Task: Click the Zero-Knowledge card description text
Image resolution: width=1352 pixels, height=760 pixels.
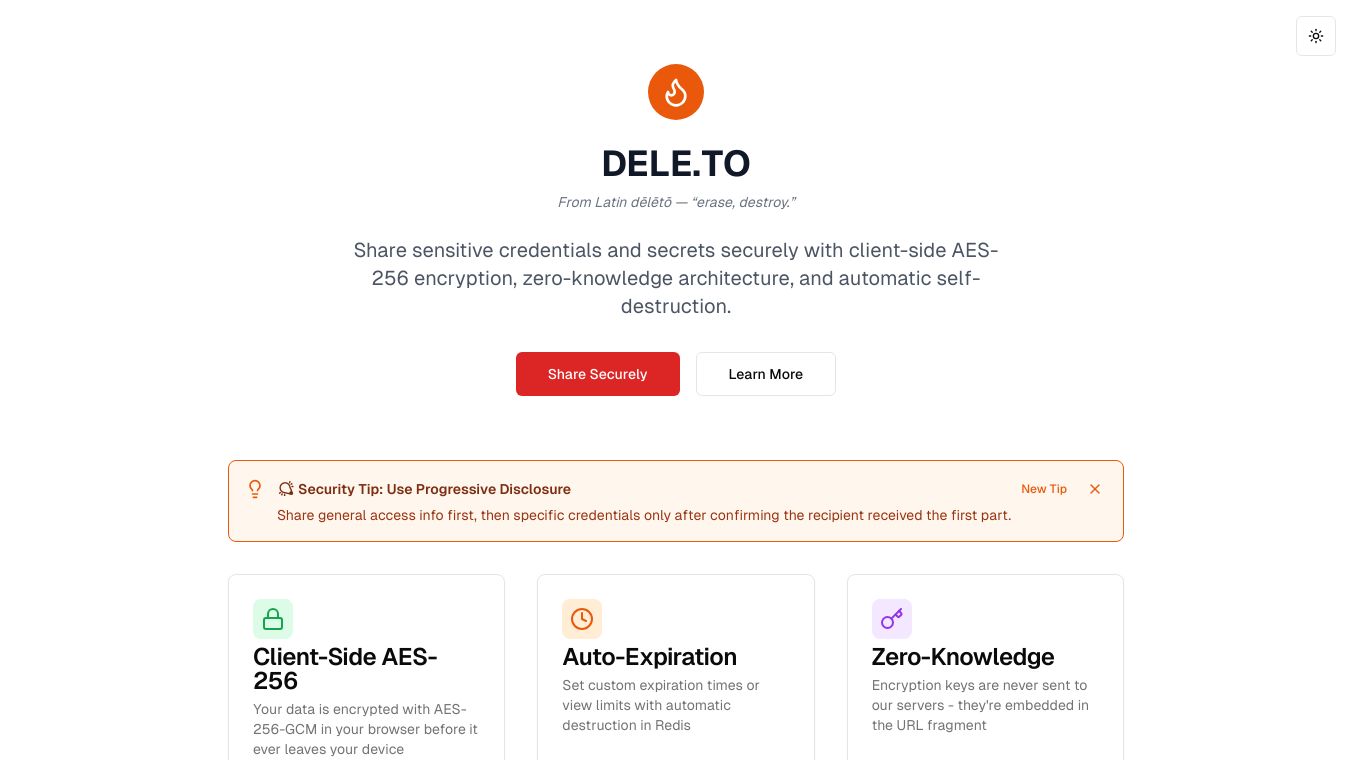Action: (979, 705)
